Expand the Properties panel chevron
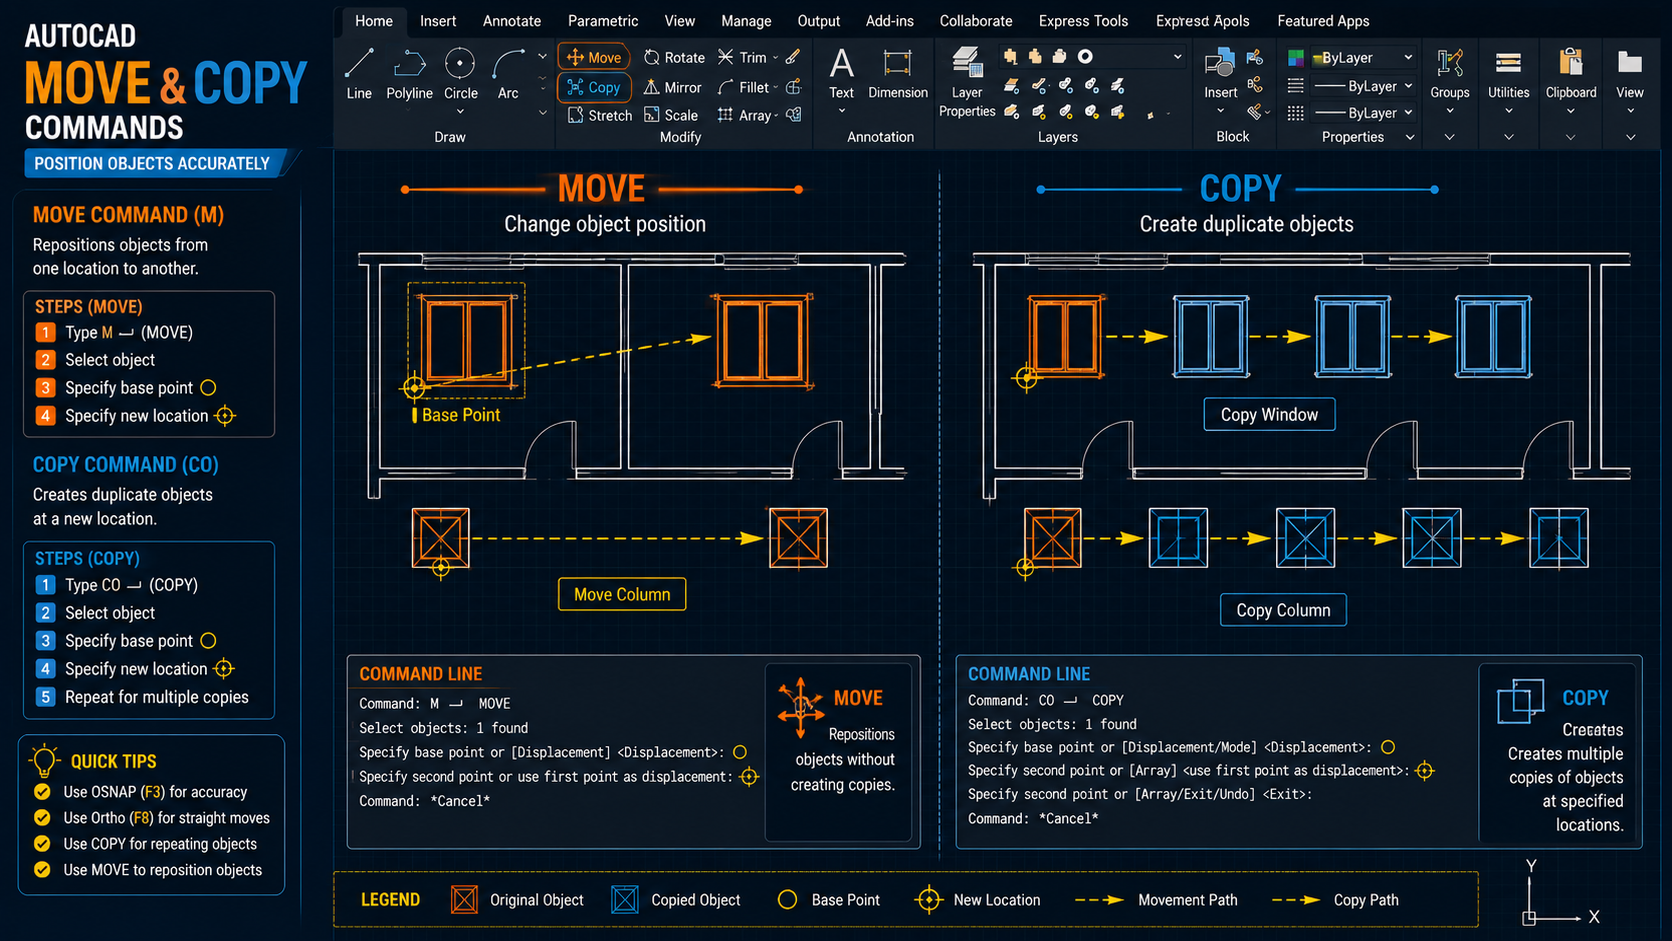The width and height of the screenshot is (1672, 941). click(x=1410, y=137)
